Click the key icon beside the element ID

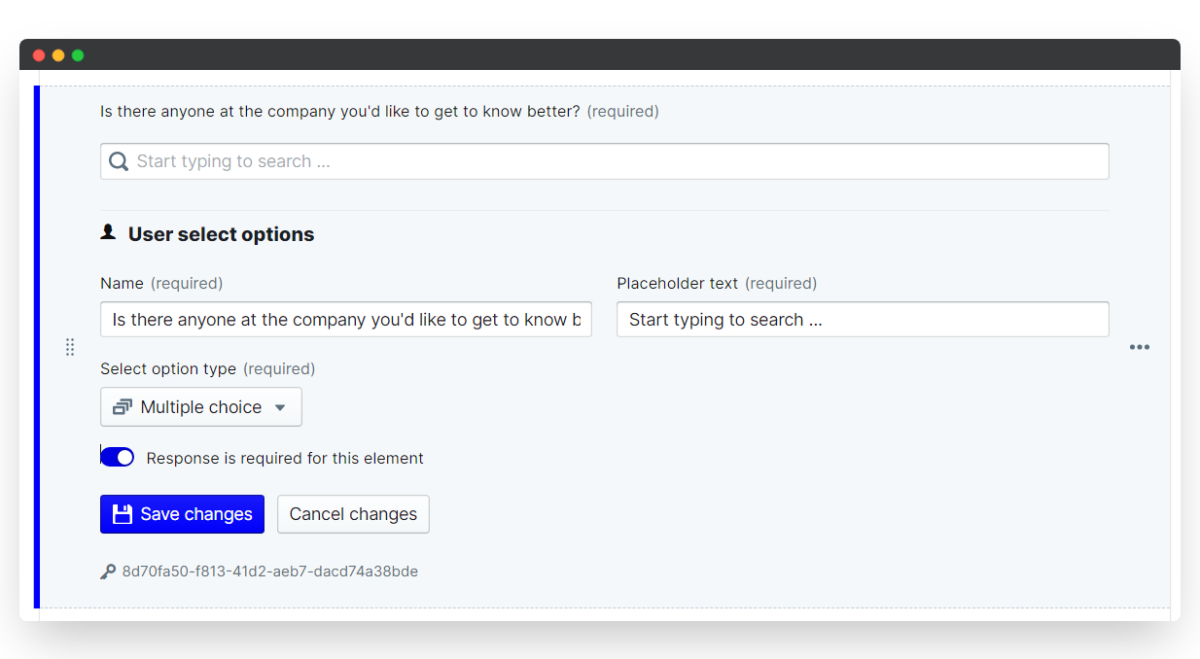[108, 572]
